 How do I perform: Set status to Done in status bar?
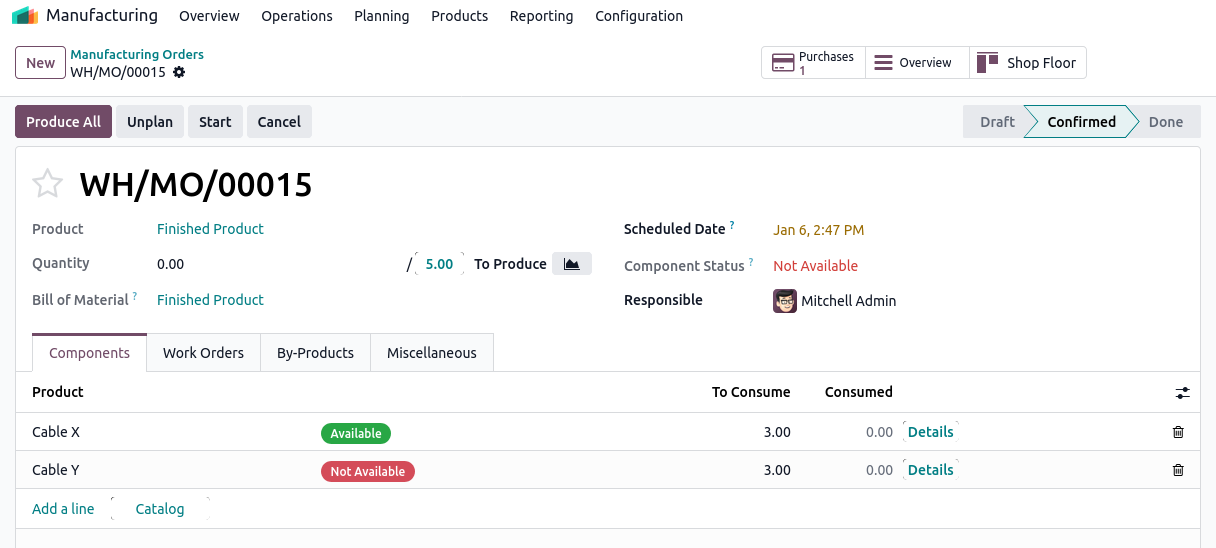pyautogui.click(x=1165, y=122)
